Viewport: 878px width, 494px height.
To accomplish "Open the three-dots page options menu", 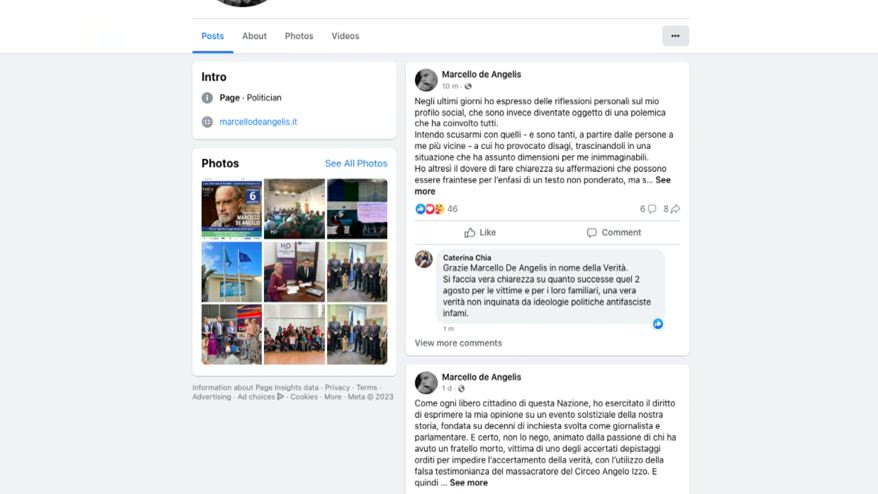I will pos(675,36).
